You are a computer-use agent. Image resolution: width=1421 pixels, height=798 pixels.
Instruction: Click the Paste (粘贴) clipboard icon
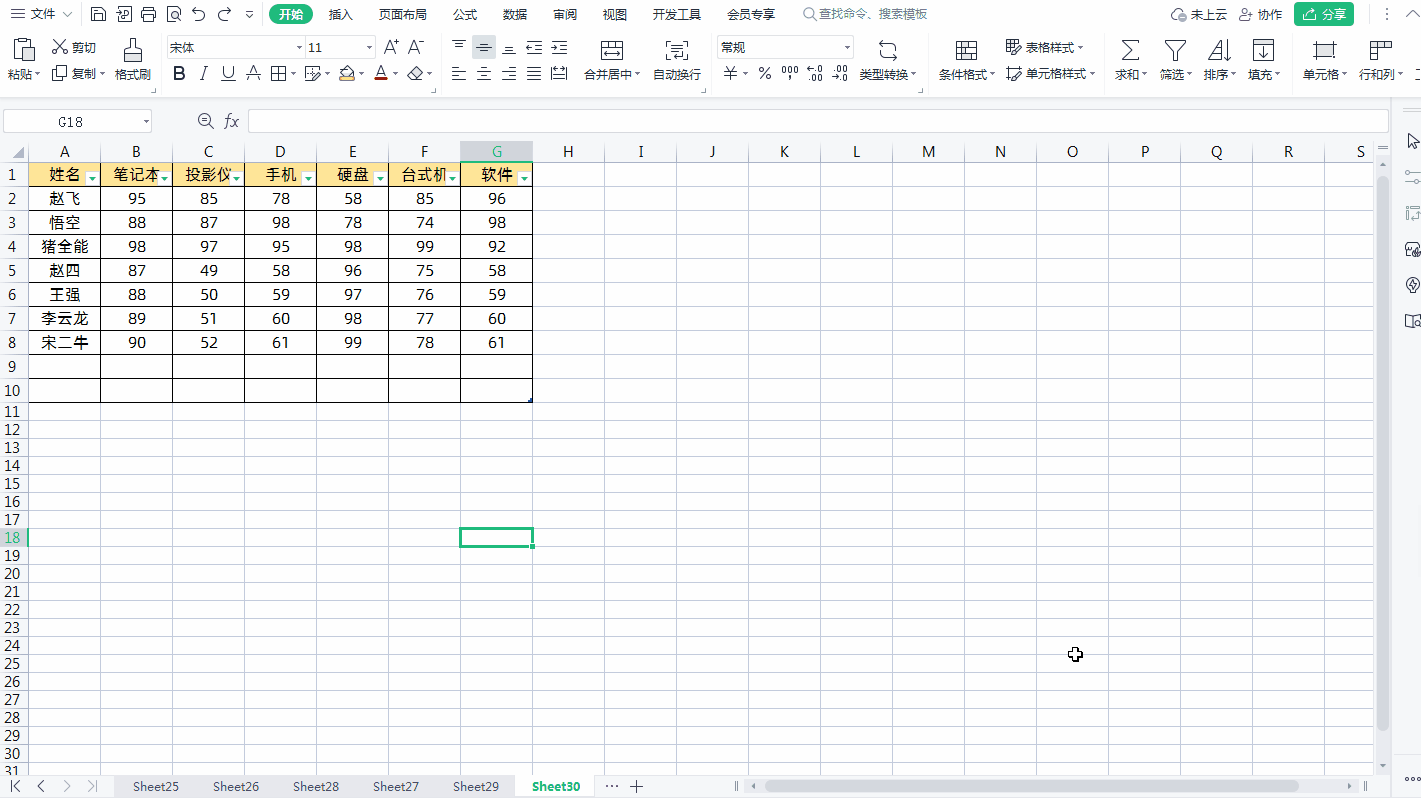(24, 49)
